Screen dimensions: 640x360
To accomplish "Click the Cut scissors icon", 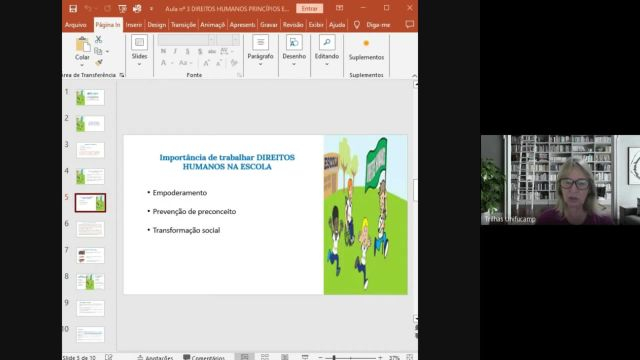I will point(98,40).
